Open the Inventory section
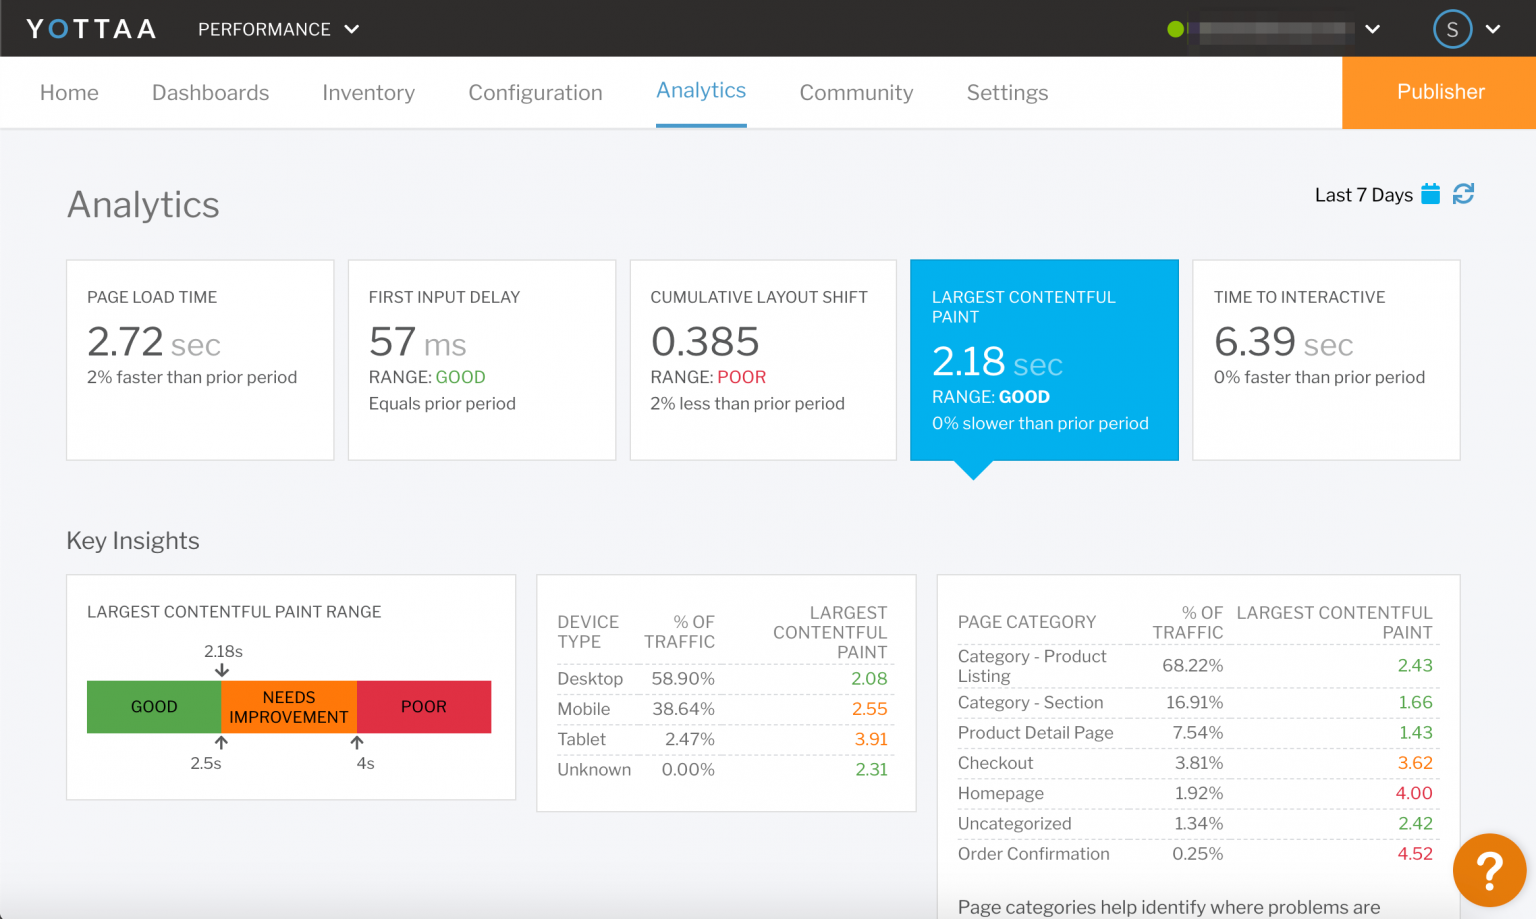Screen dimensions: 1536x919 coord(368,92)
